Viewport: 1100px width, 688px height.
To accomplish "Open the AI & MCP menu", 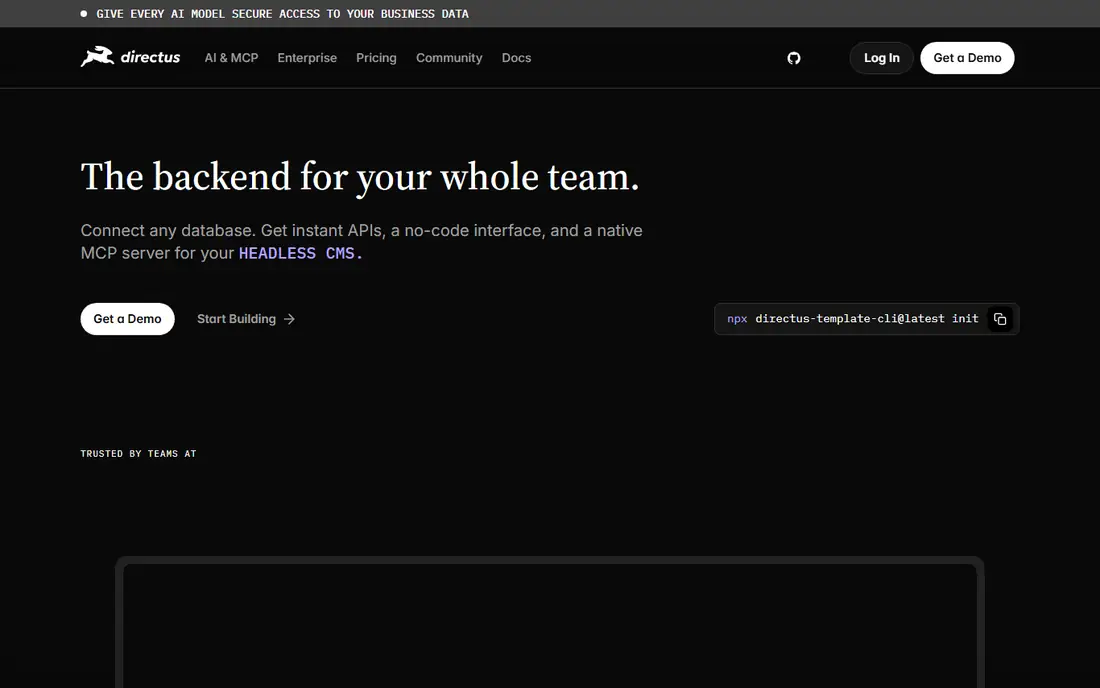I will point(232,58).
